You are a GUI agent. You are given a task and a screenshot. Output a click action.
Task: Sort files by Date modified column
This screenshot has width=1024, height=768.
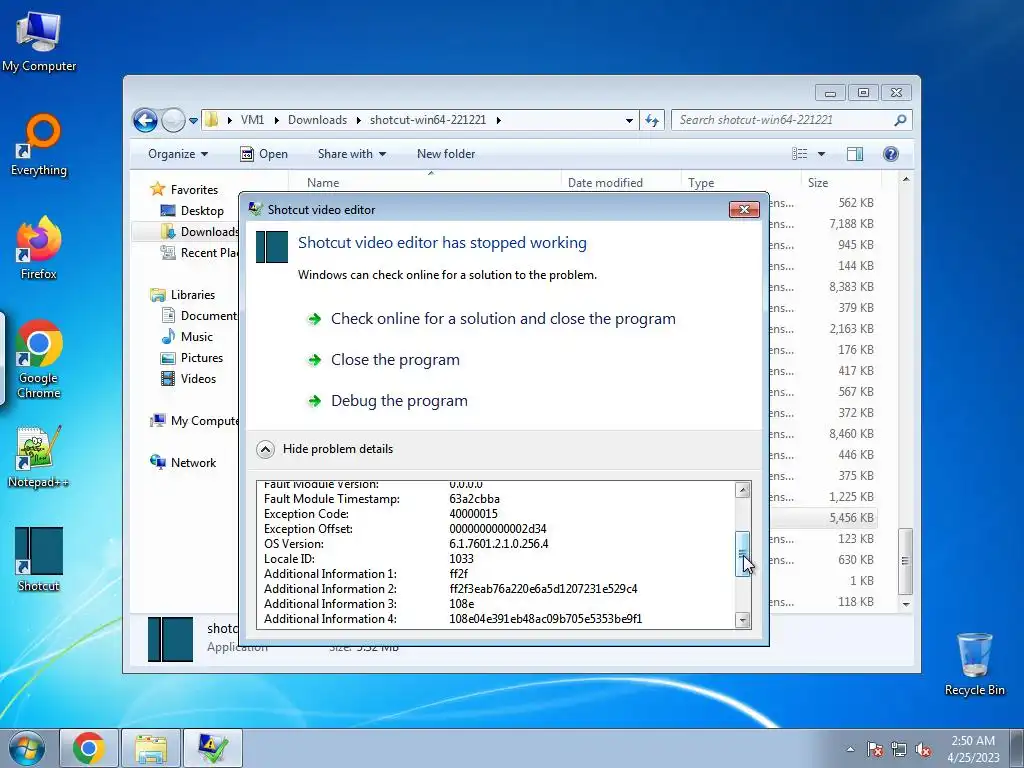coord(620,183)
